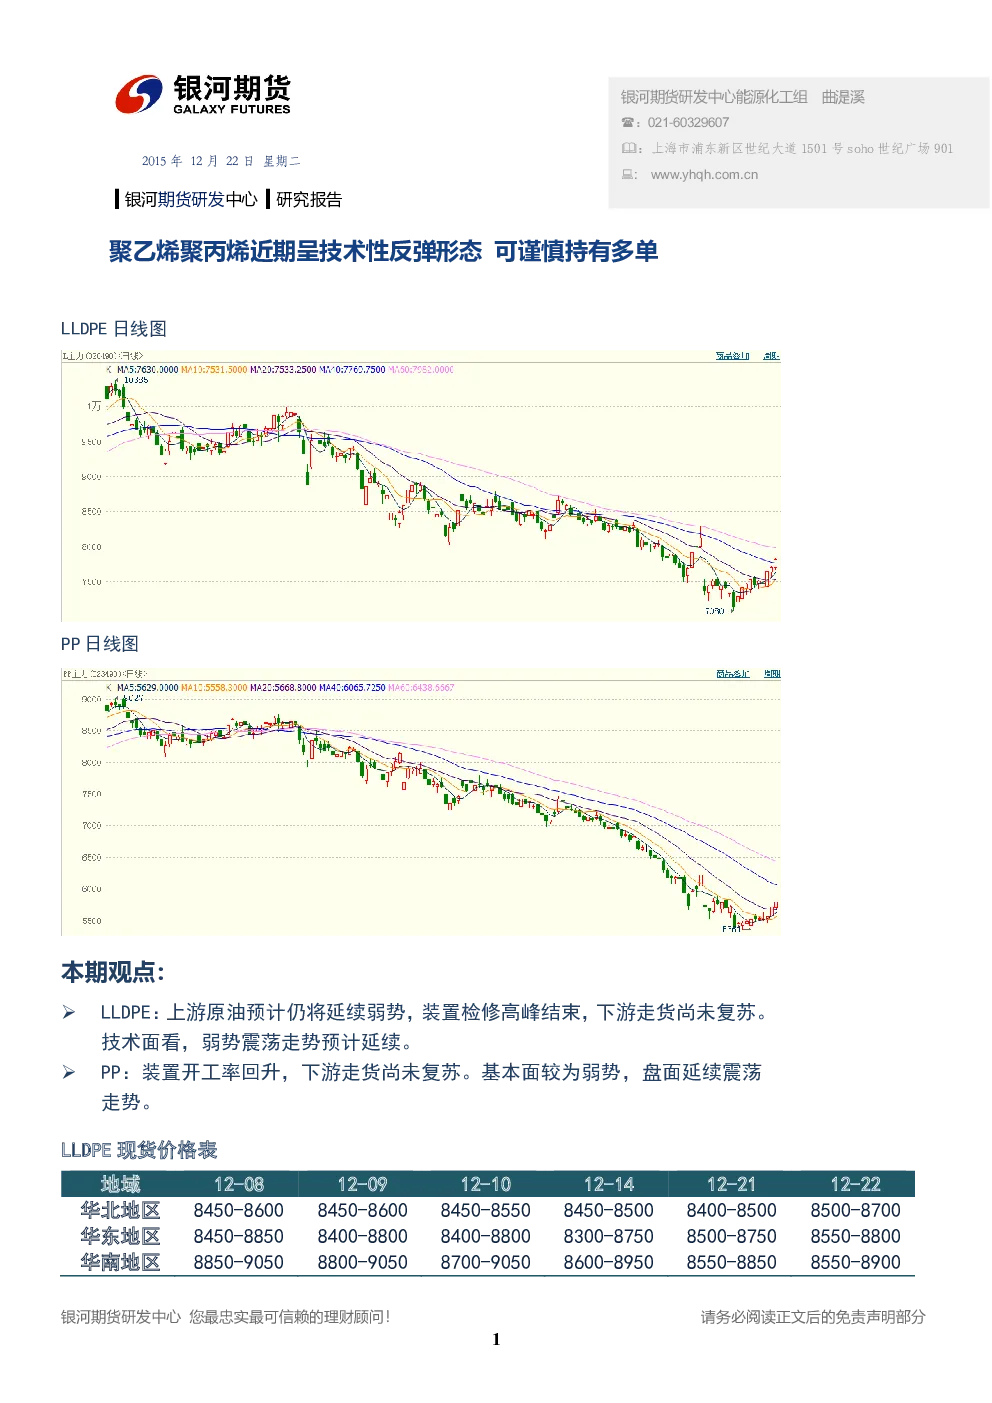992x1403 pixels.
Task: Click the 12-22 table column header
Action: (x=855, y=1184)
